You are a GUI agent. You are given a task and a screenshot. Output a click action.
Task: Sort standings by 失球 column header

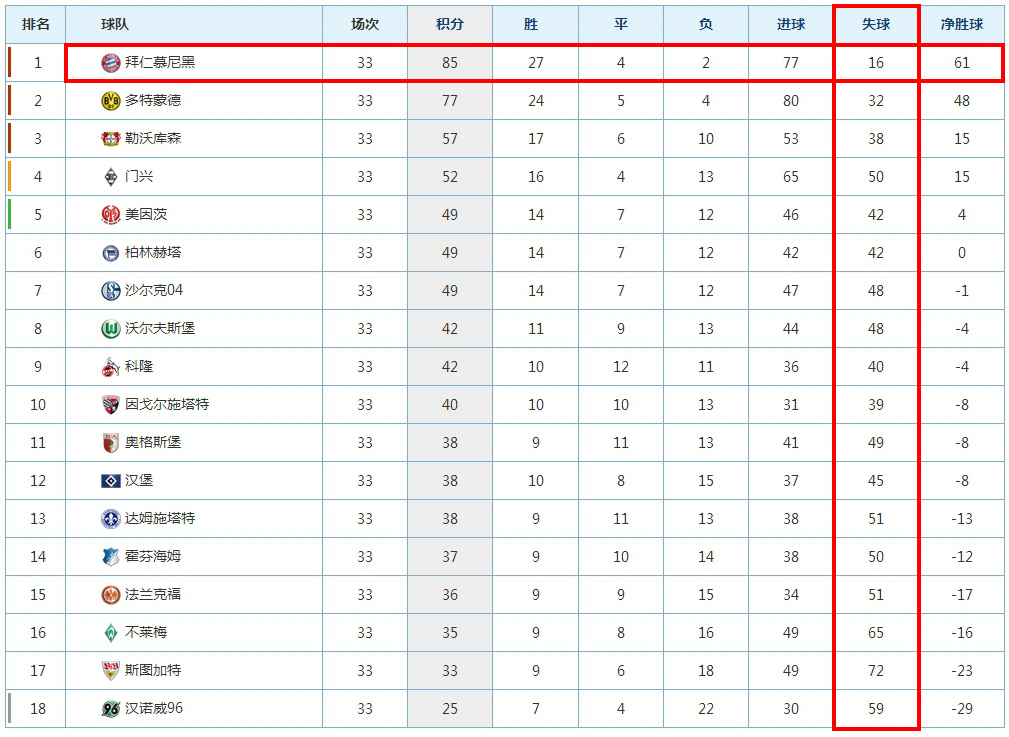[x=876, y=24]
